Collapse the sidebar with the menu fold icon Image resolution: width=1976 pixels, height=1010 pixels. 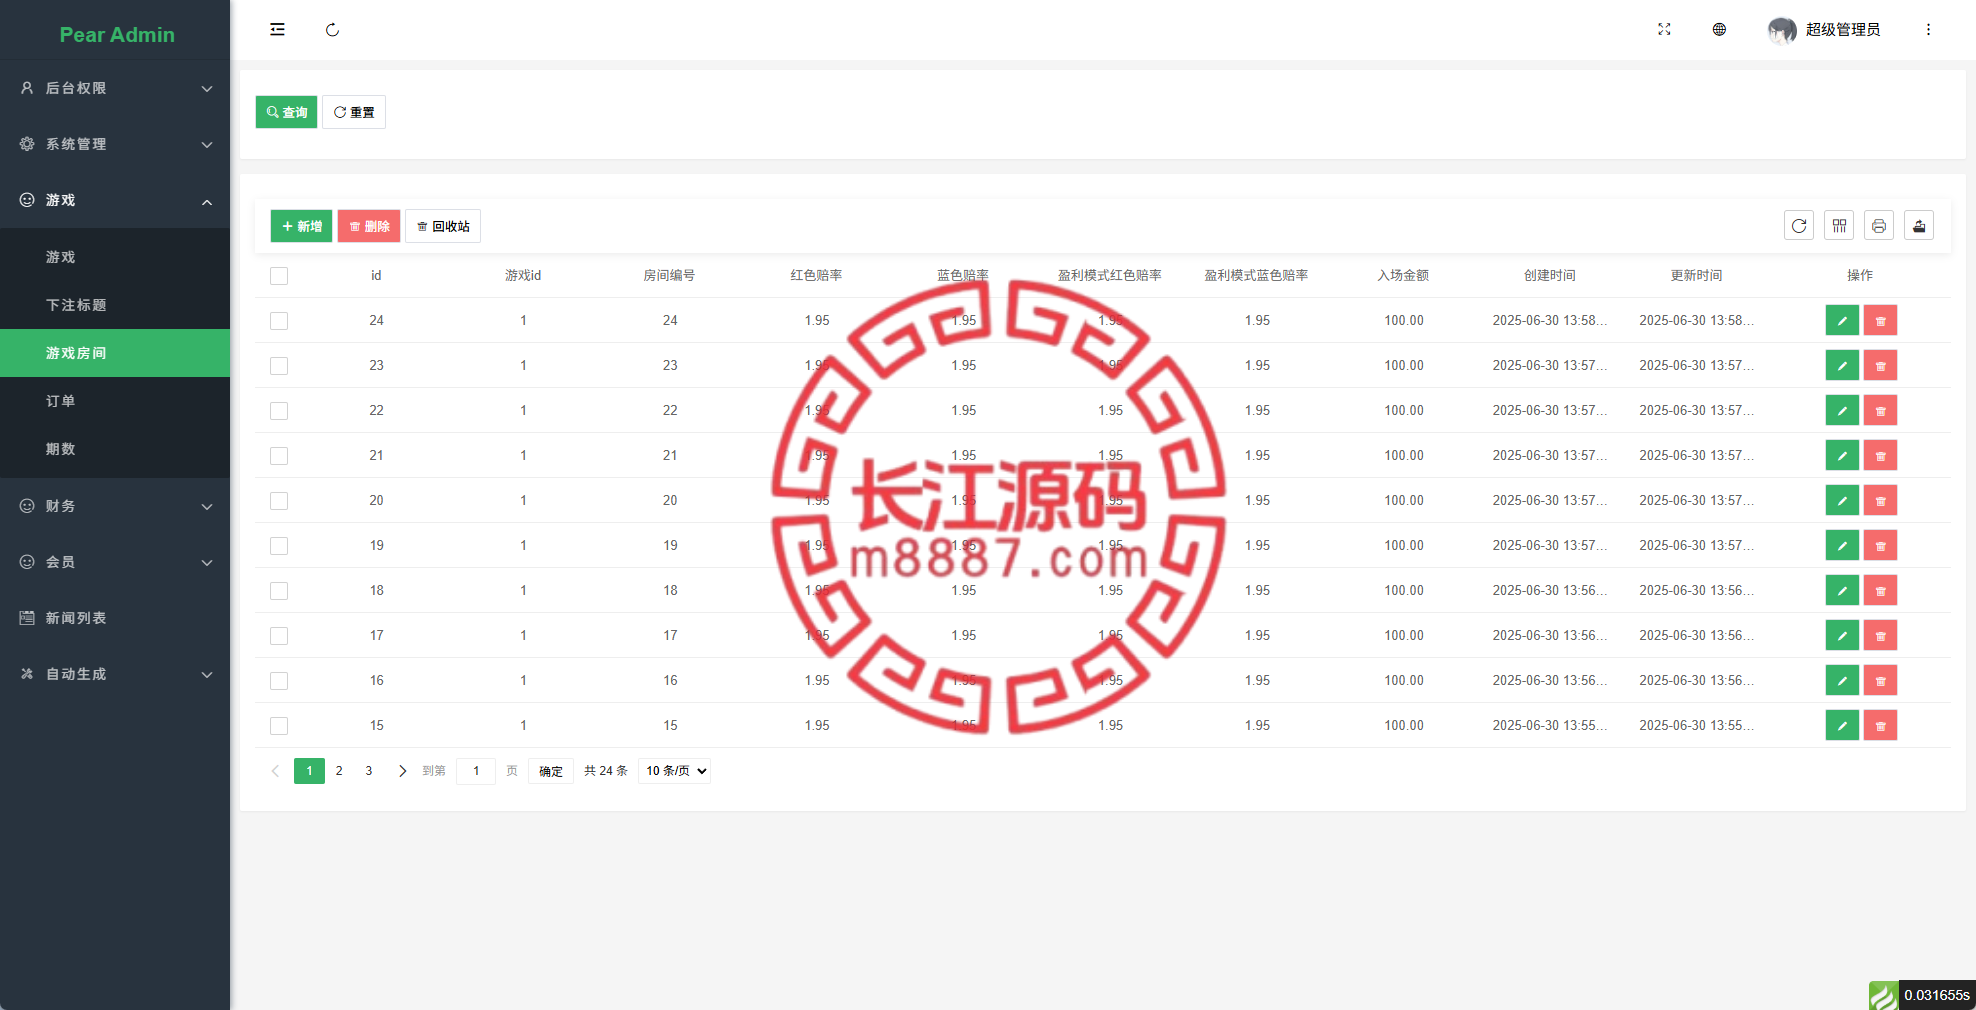click(277, 30)
